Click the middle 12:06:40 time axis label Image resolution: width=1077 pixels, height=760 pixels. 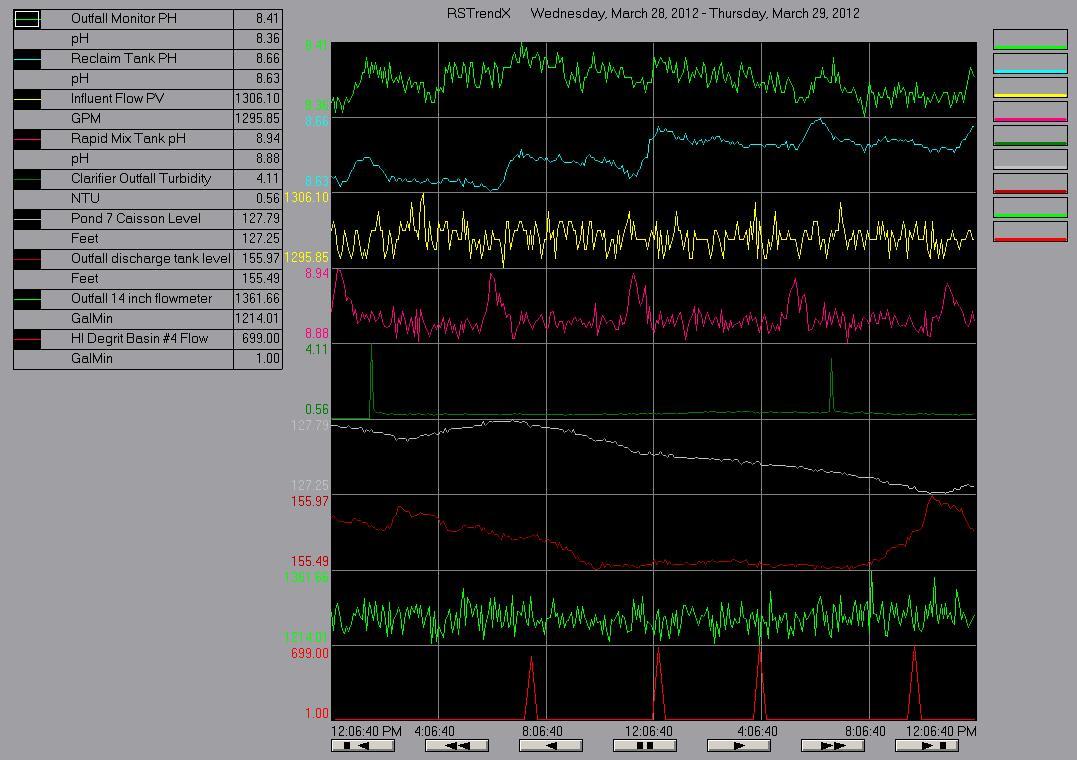648,731
